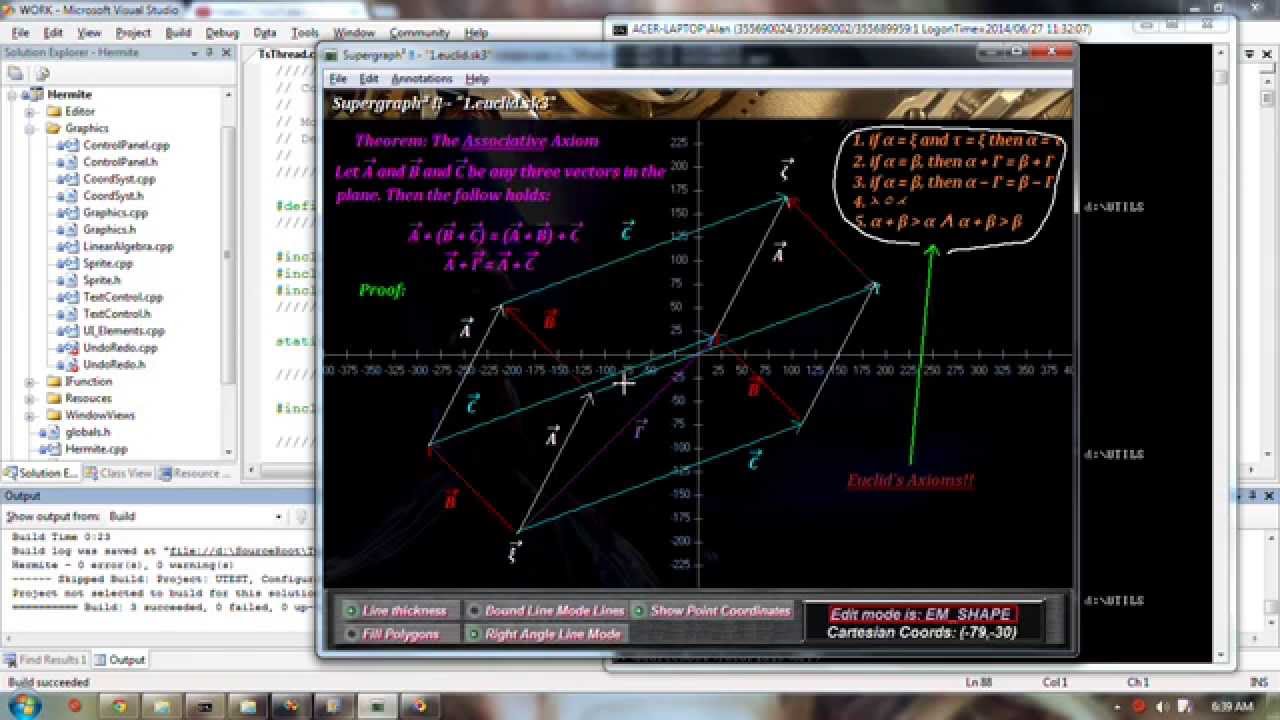Expand the Editor folder in Solution Explorer

click(x=30, y=111)
